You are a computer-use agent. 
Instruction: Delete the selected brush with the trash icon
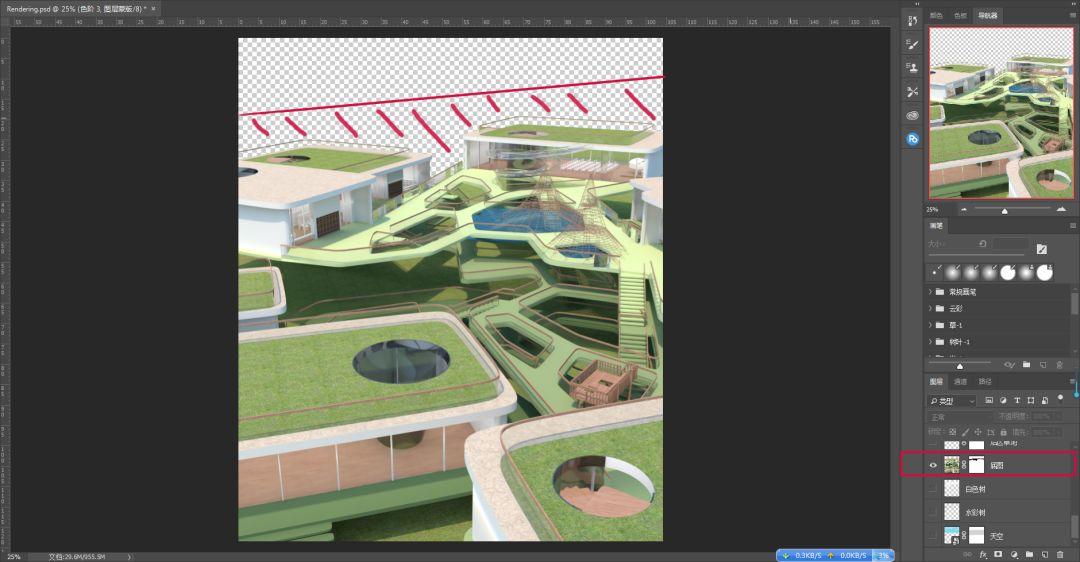pos(1059,365)
